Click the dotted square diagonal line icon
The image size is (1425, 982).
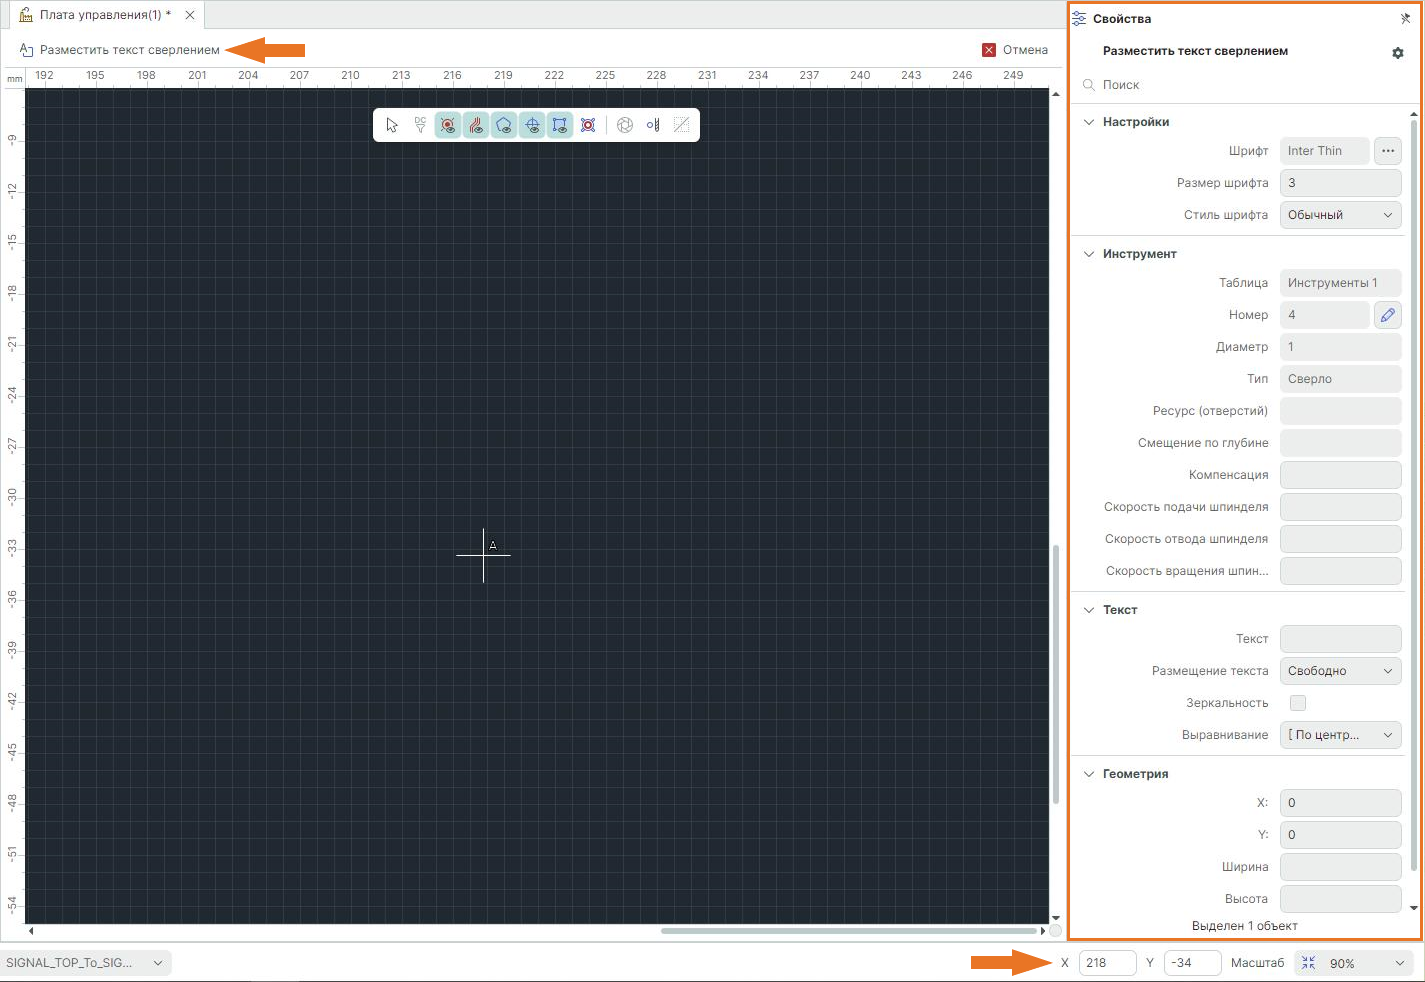click(x=681, y=125)
